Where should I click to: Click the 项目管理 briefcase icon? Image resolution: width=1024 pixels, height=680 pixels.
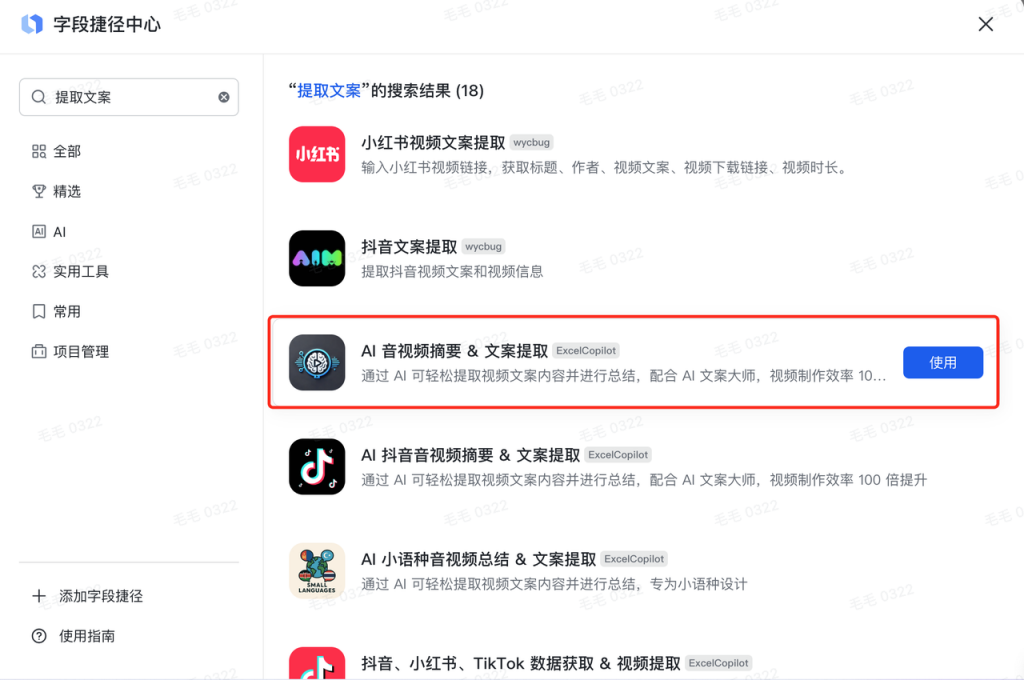click(39, 351)
